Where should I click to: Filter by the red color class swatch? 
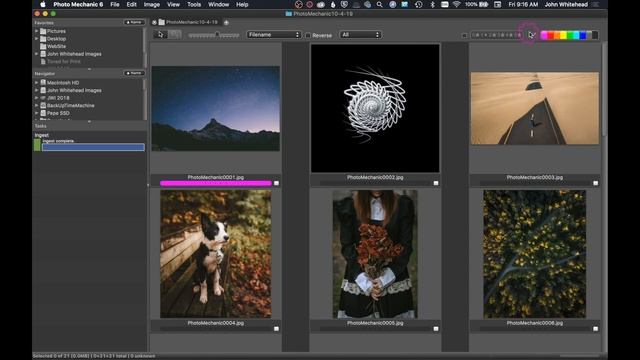pyautogui.click(x=550, y=36)
